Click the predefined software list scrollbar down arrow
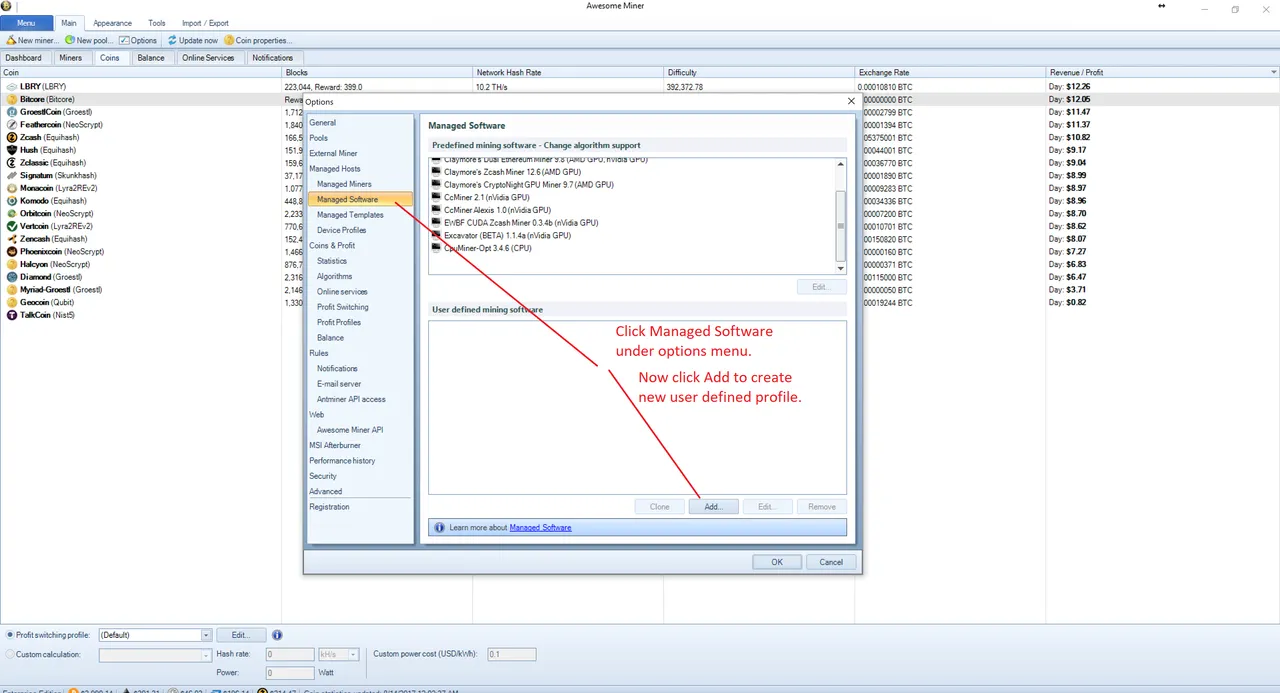Viewport: 1280px width, 693px height. click(x=841, y=267)
